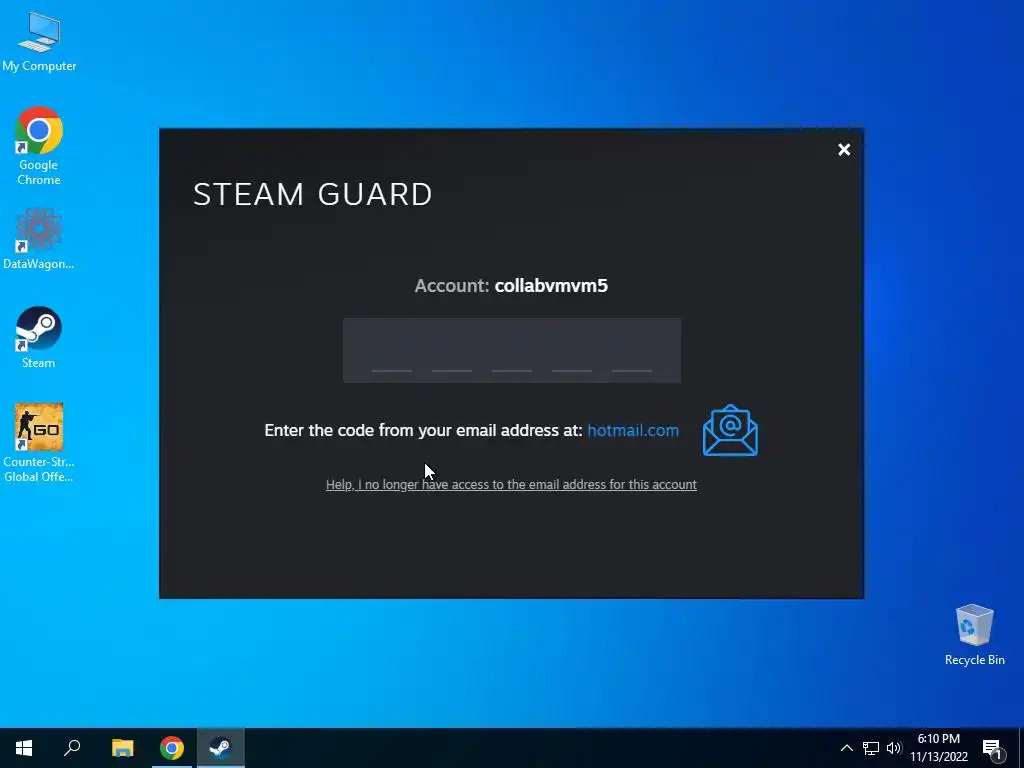Open the clock showing 6:10 PM
The height and width of the screenshot is (768, 1024).
pos(938,748)
